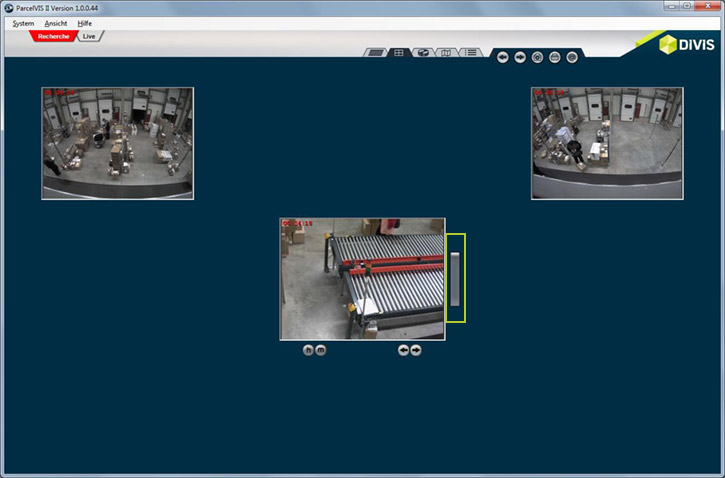This screenshot has width=725, height=478.
Task: Click the vertical slider handle beside conveyor image
Action: pyautogui.click(x=455, y=279)
